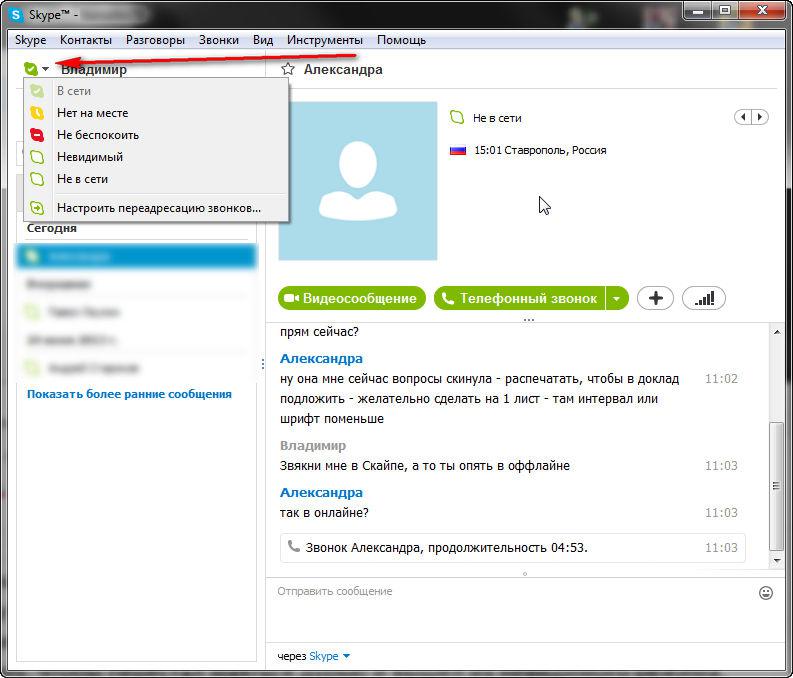
Task: Click the three-dot handle above chat history
Action: pyautogui.click(x=529, y=320)
